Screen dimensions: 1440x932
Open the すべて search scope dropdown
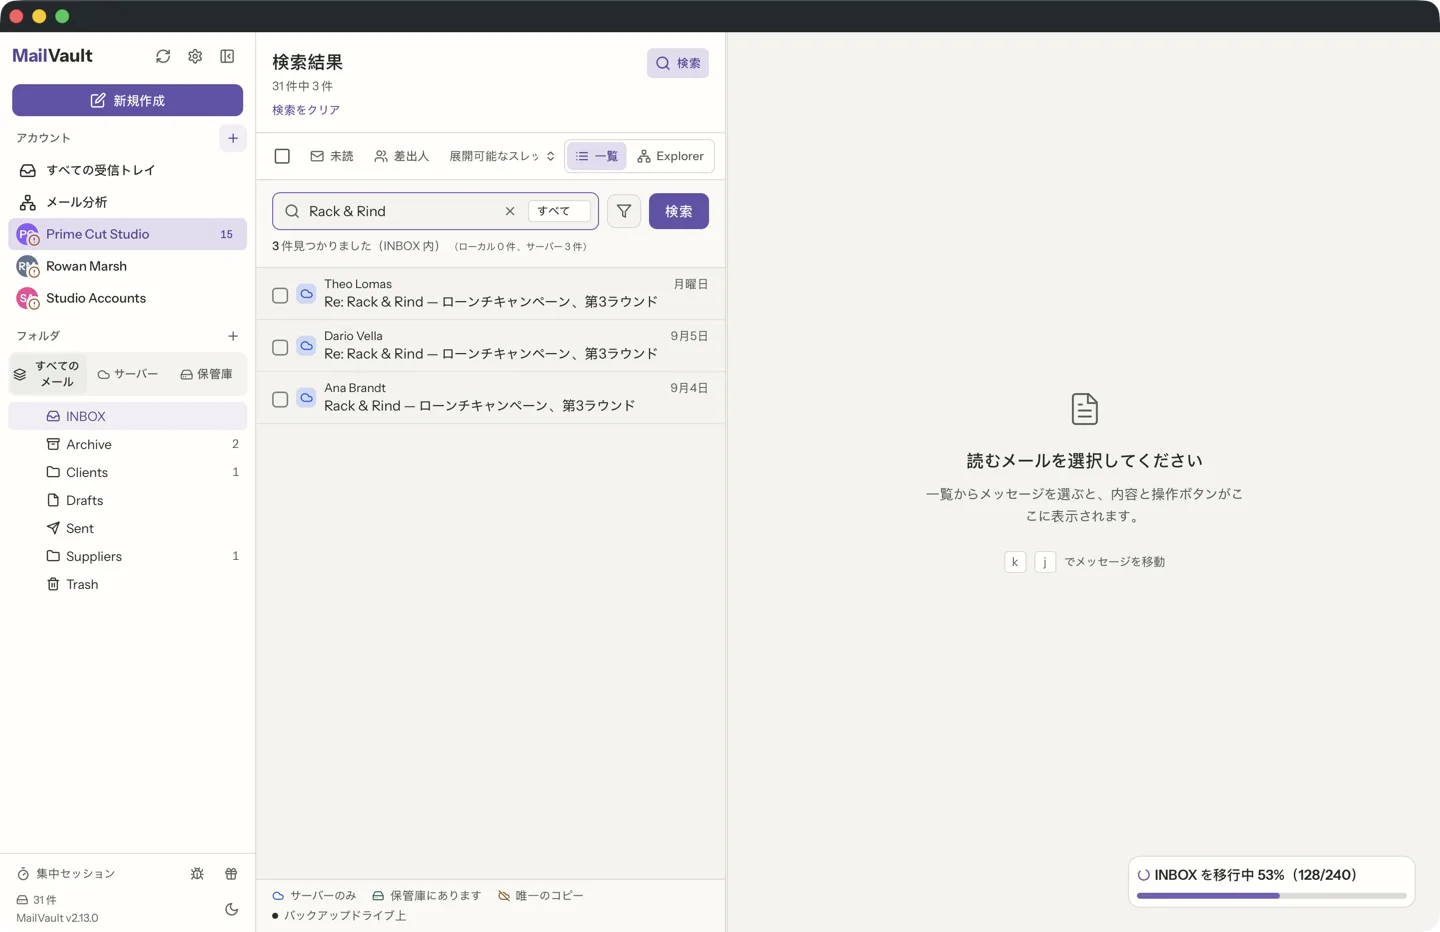tap(558, 211)
